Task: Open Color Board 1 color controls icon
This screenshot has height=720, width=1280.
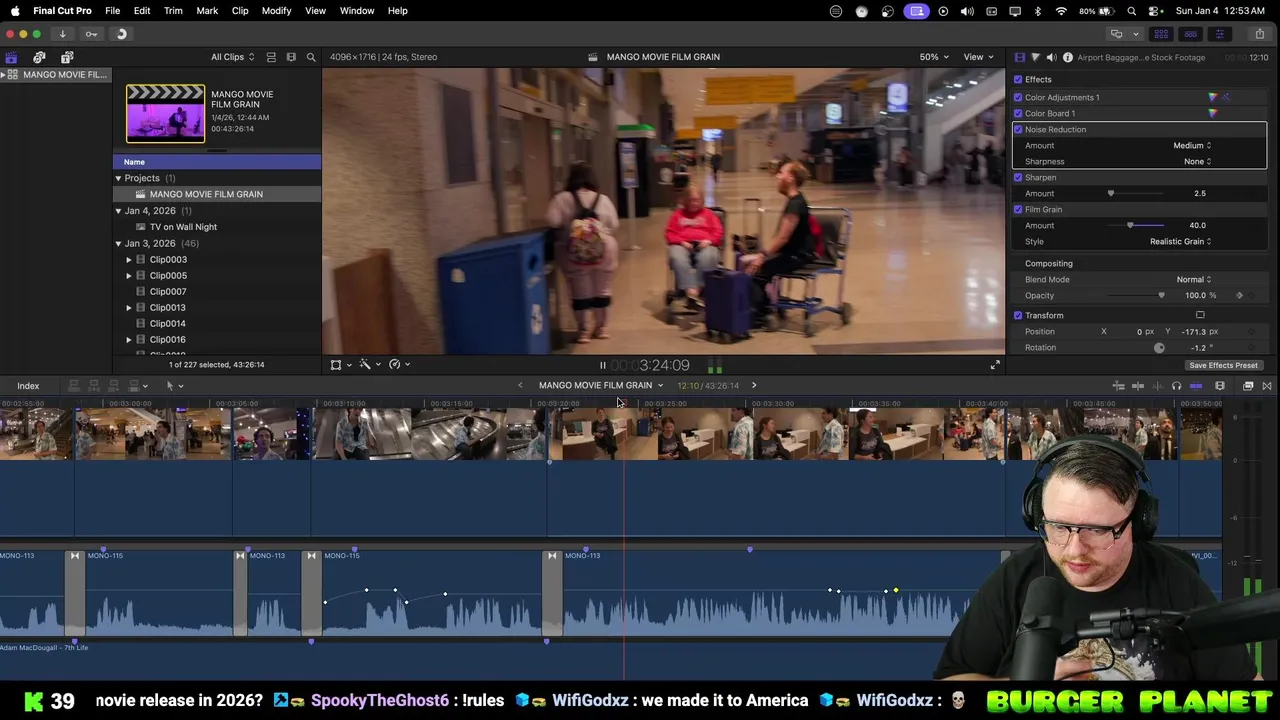Action: [x=1213, y=113]
